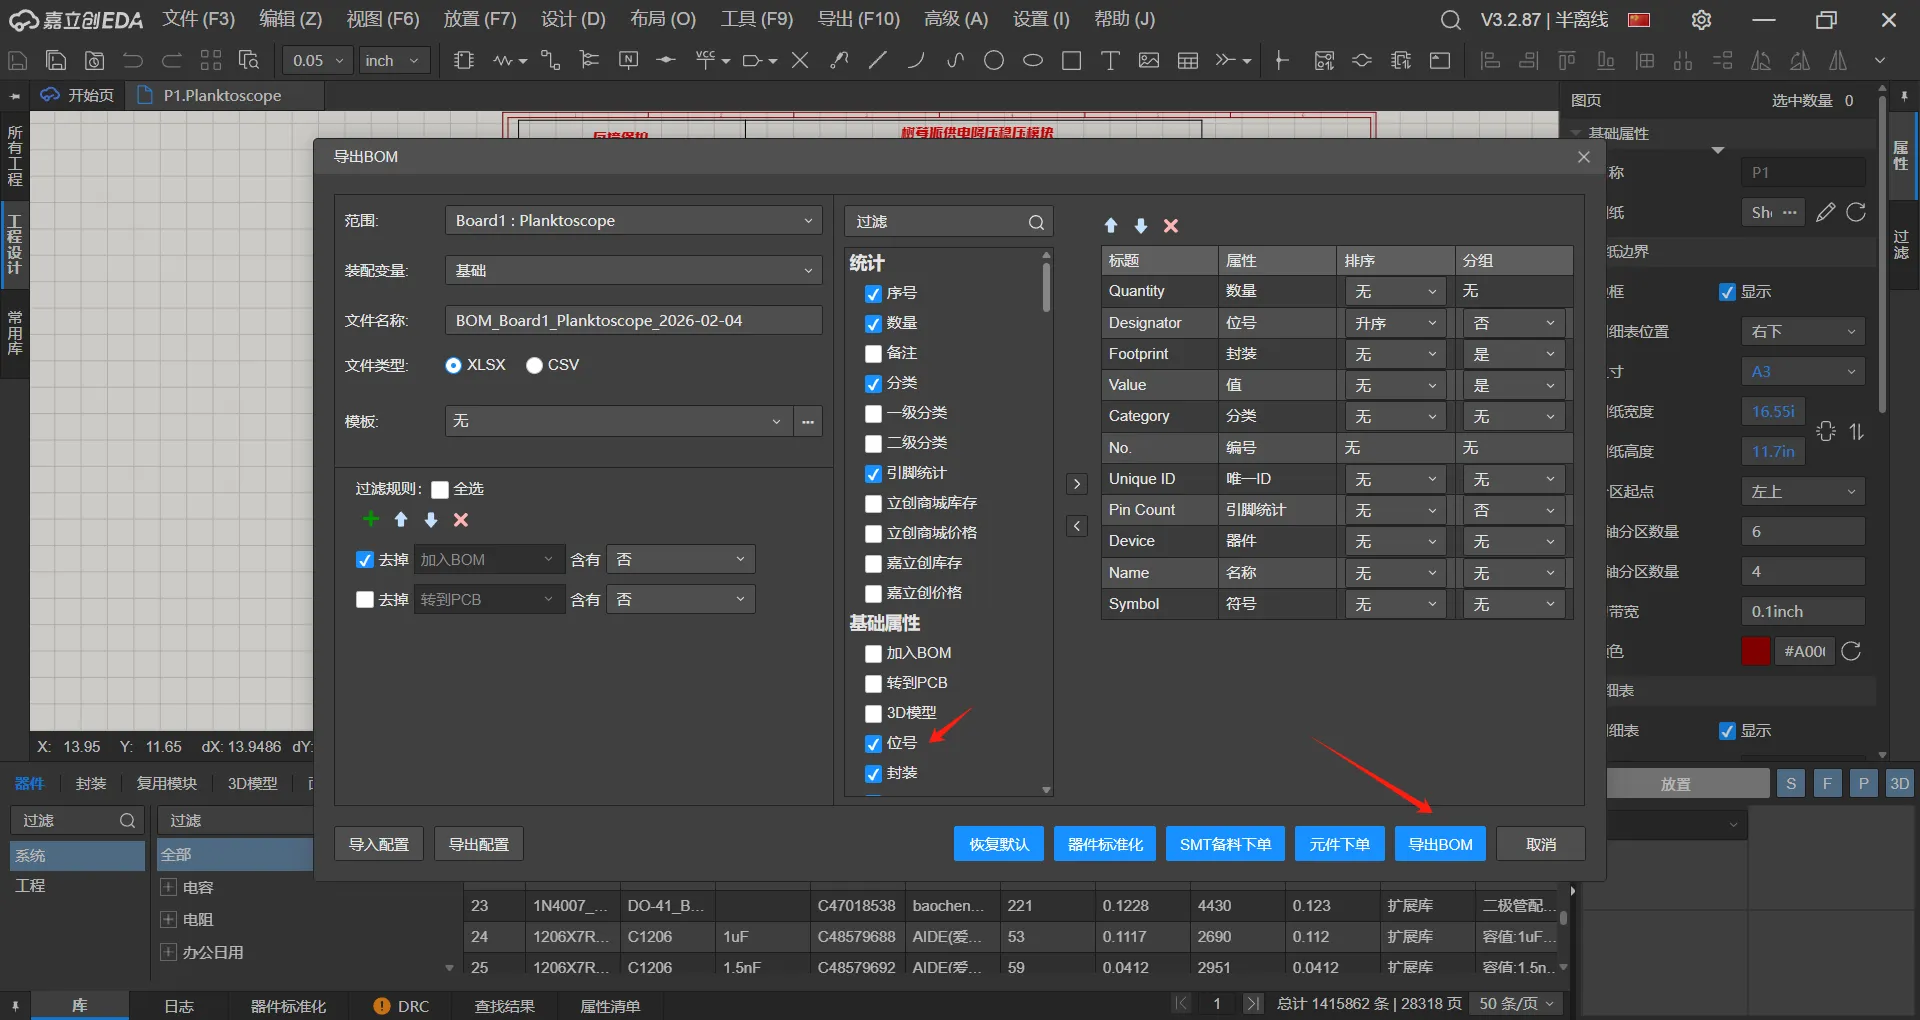
Task: Open the 范围 Board1 dropdown
Action: coord(633,221)
